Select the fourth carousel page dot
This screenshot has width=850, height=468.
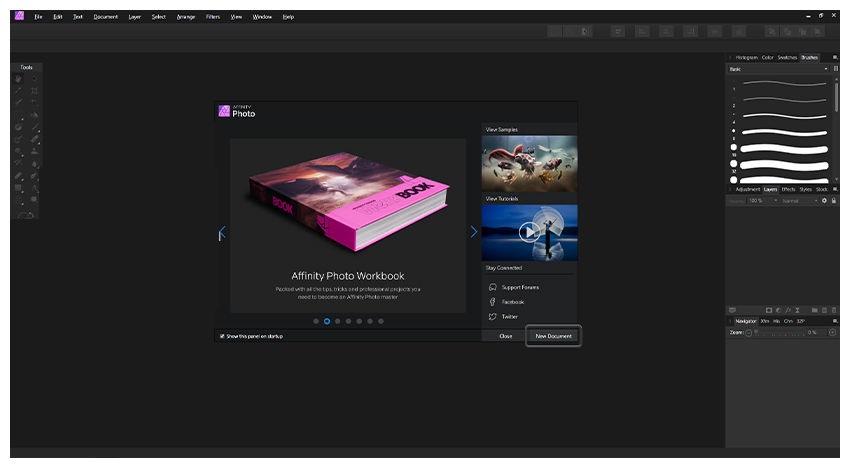349,321
